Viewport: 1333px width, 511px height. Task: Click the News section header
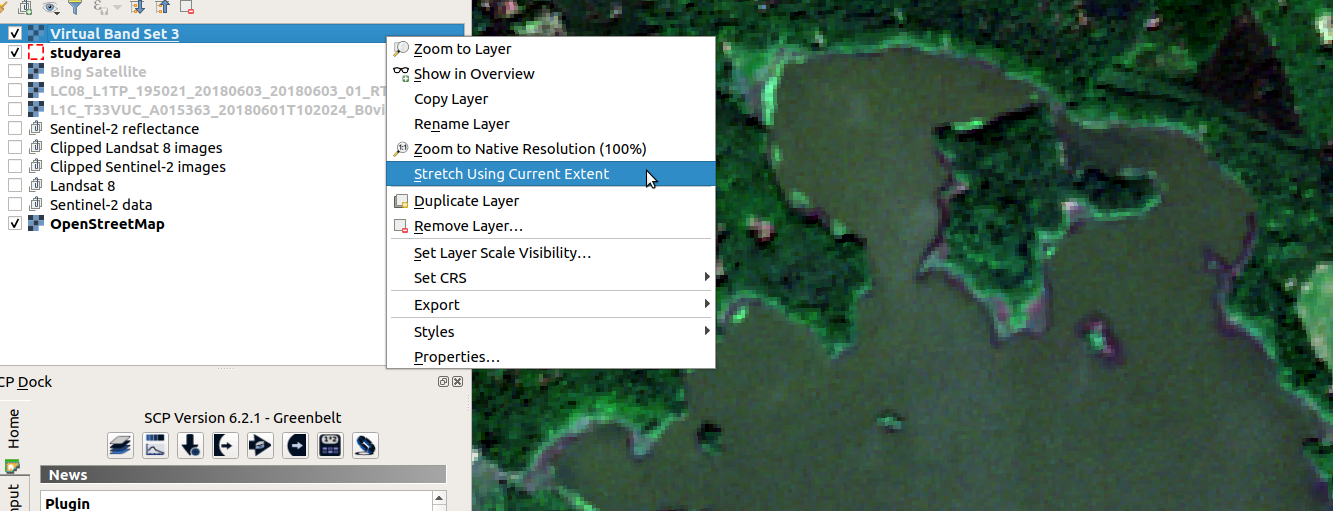tap(243, 474)
